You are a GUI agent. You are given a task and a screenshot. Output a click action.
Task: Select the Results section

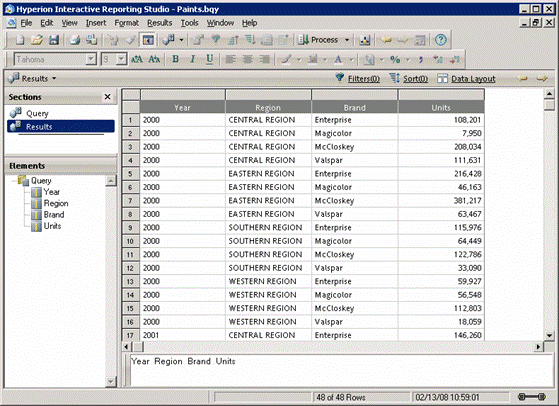click(61, 127)
